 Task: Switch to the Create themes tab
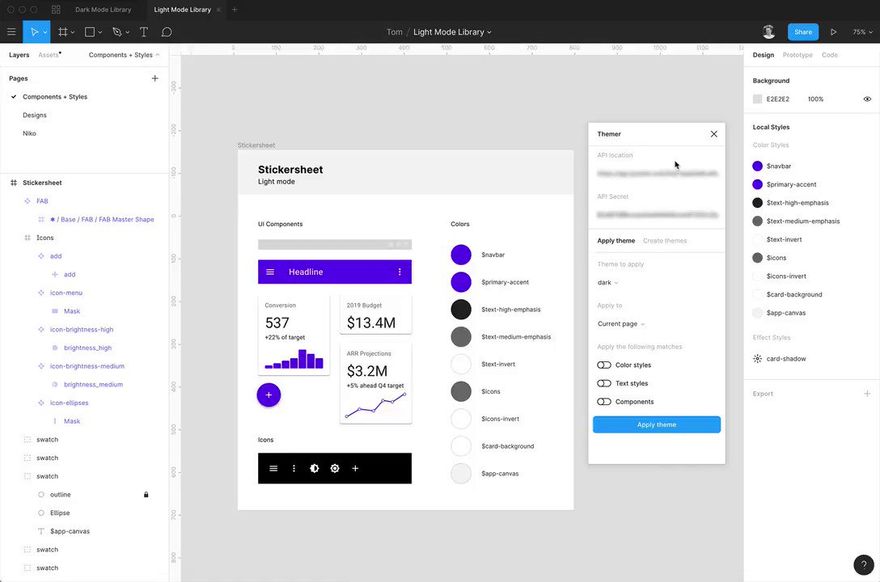pyautogui.click(x=665, y=241)
